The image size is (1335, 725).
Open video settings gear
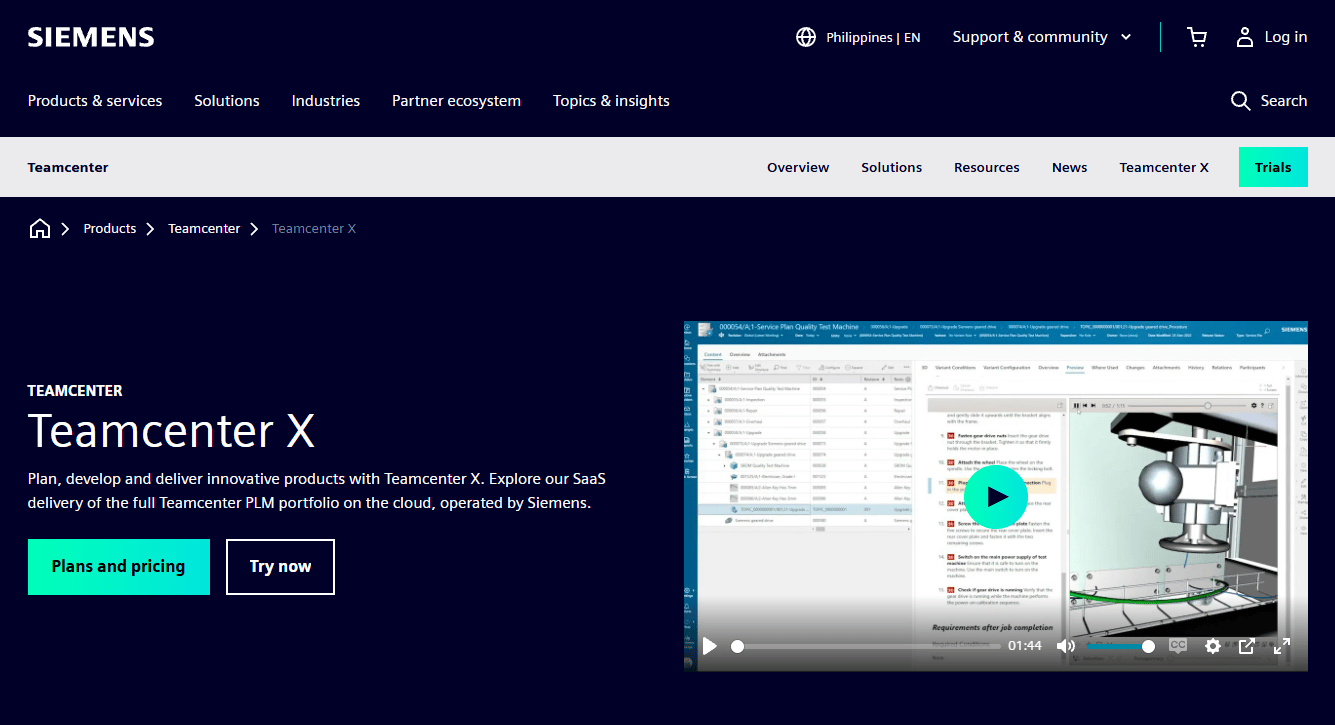pyautogui.click(x=1213, y=646)
